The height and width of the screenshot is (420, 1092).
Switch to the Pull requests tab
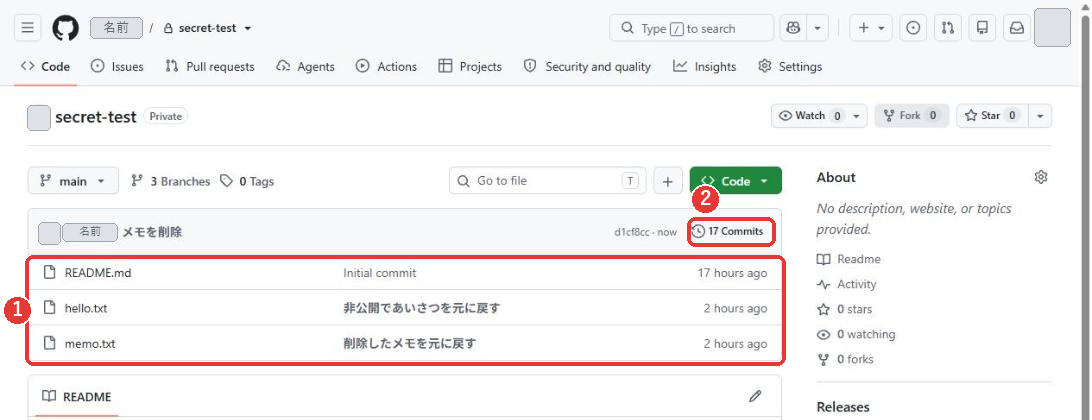tap(210, 66)
